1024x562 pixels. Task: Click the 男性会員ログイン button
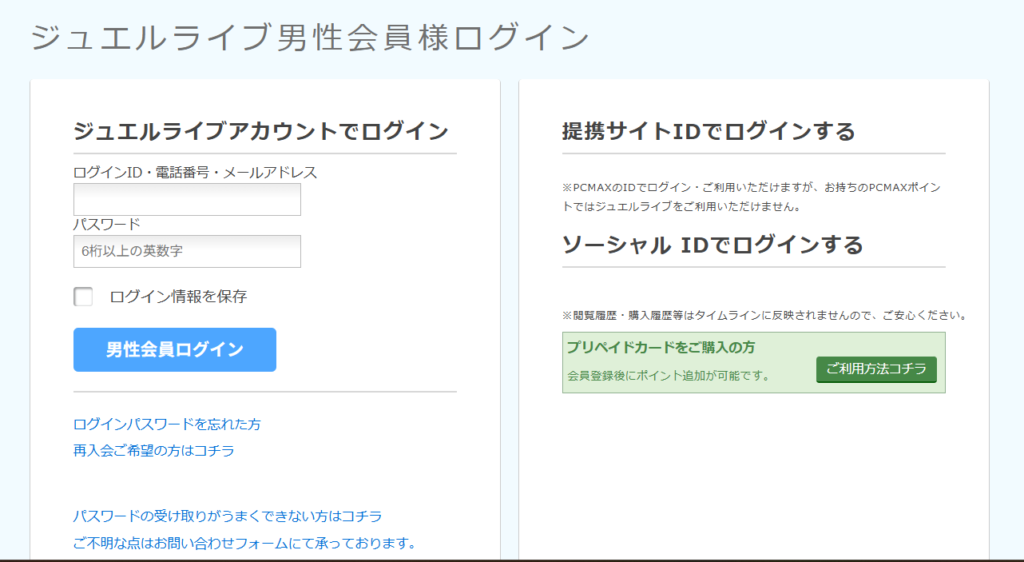(x=174, y=350)
